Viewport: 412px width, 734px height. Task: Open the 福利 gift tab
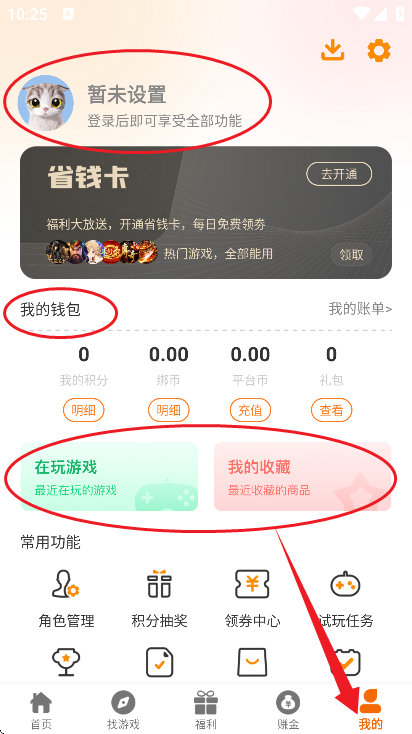(206, 710)
